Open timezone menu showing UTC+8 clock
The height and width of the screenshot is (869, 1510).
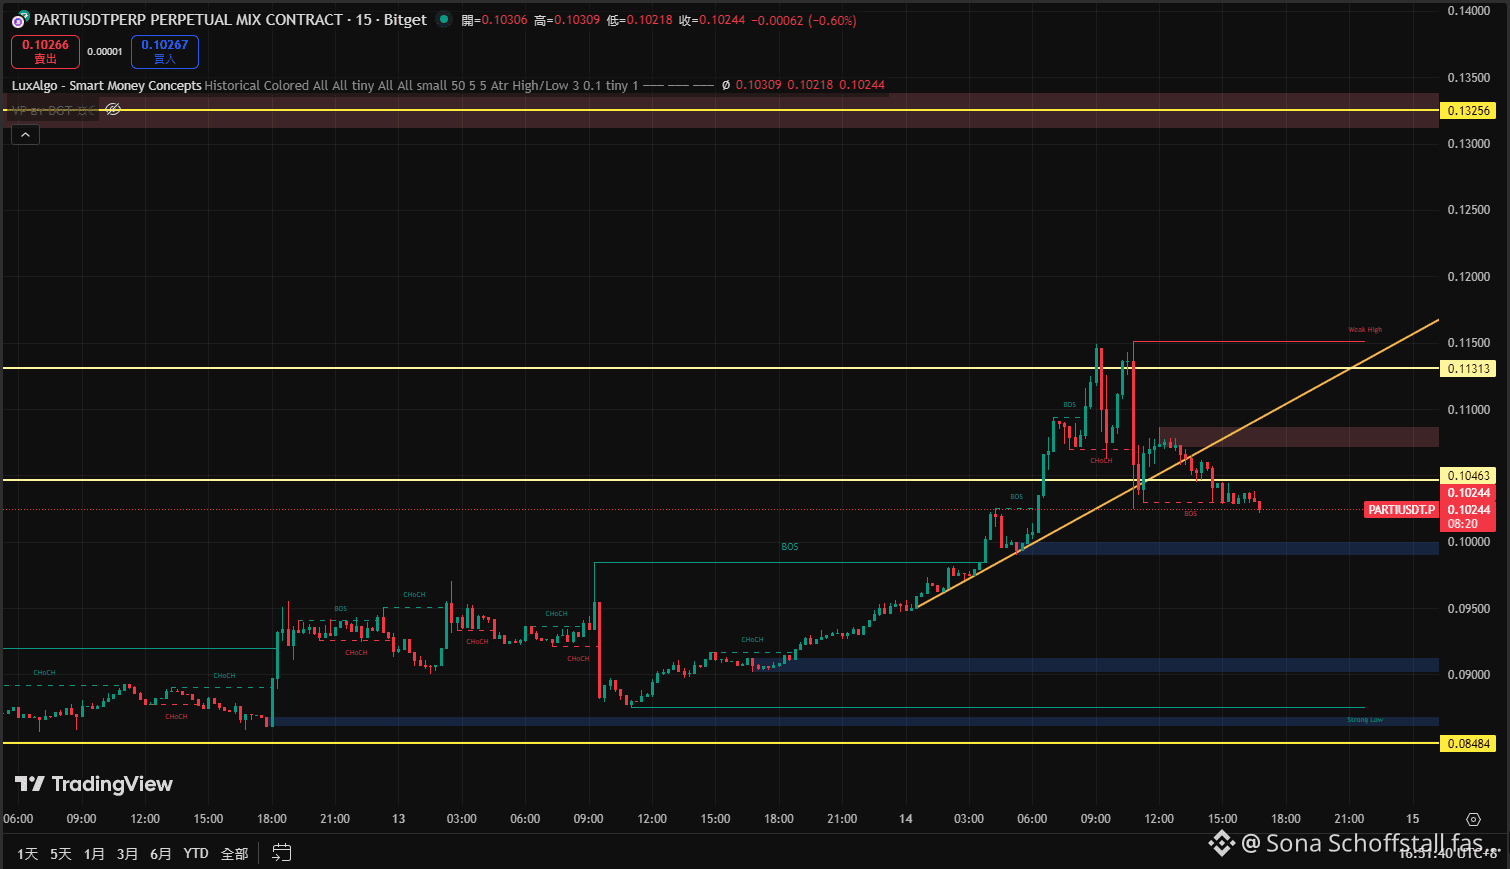coord(1449,853)
